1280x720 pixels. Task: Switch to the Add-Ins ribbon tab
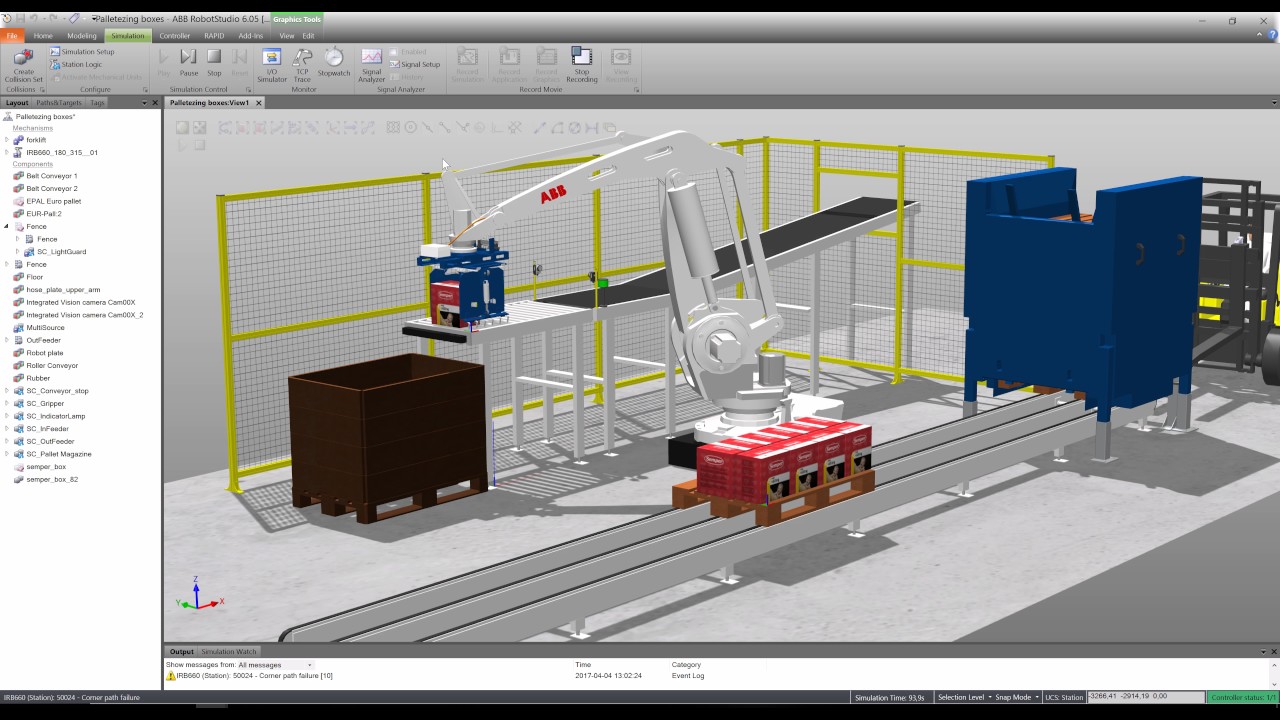point(251,36)
